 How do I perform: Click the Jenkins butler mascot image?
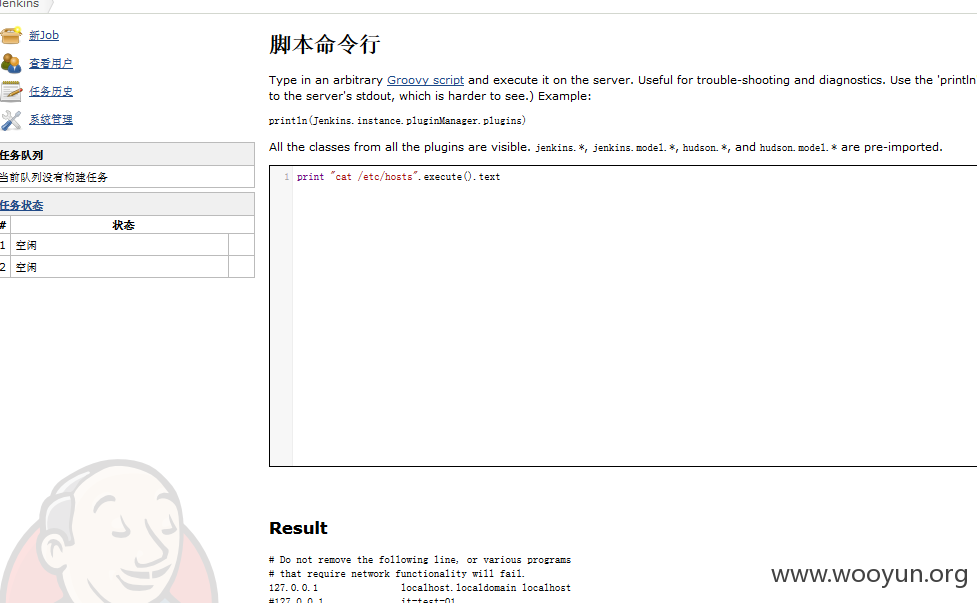109,531
